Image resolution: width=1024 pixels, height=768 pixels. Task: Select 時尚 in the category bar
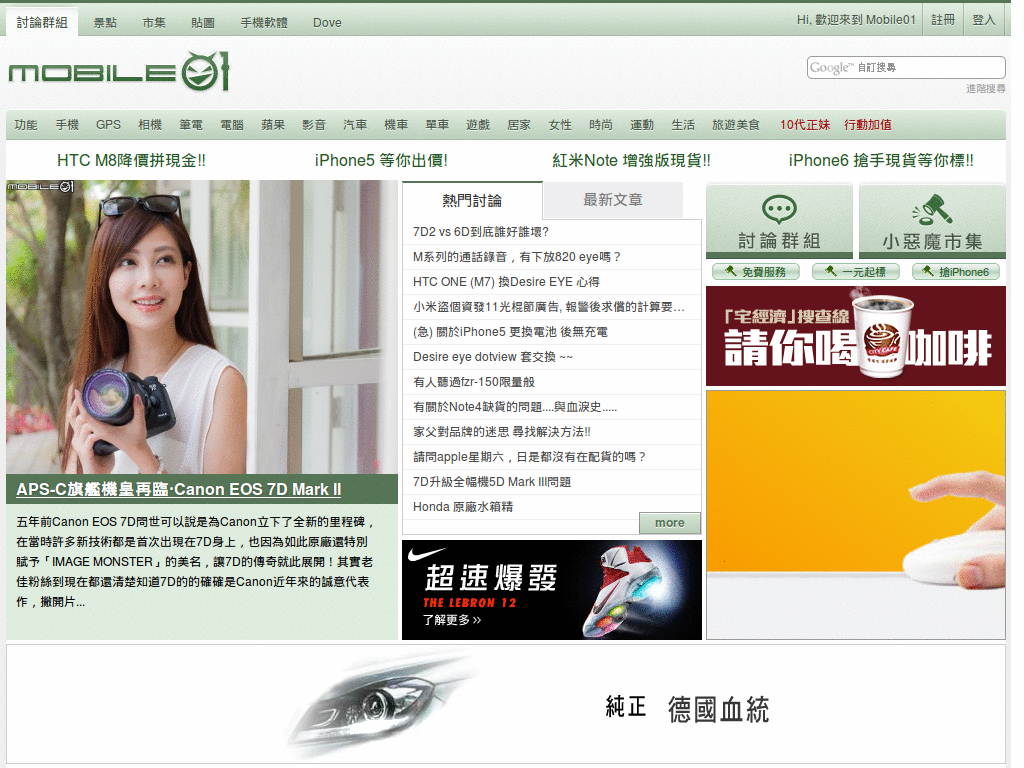[x=601, y=125]
